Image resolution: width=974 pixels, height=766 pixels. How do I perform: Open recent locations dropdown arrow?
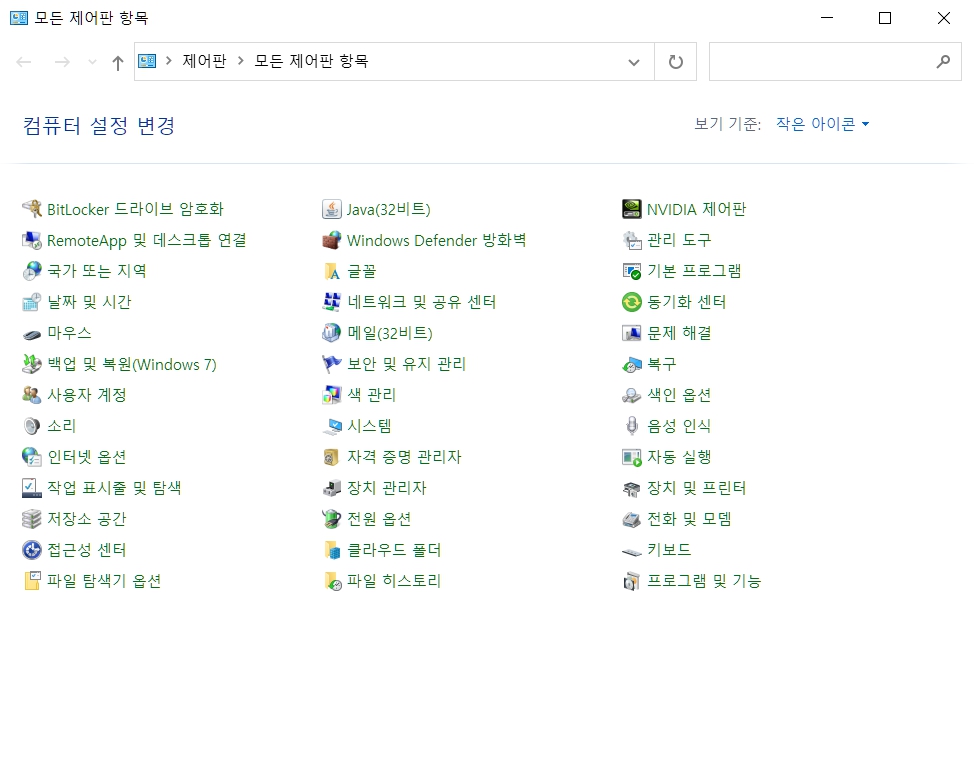(93, 62)
